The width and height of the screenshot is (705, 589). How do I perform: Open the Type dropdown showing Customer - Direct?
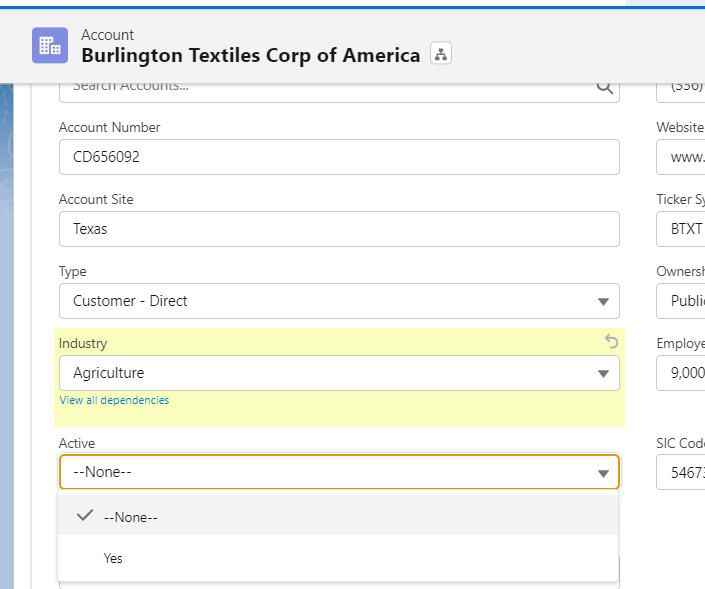tap(339, 301)
